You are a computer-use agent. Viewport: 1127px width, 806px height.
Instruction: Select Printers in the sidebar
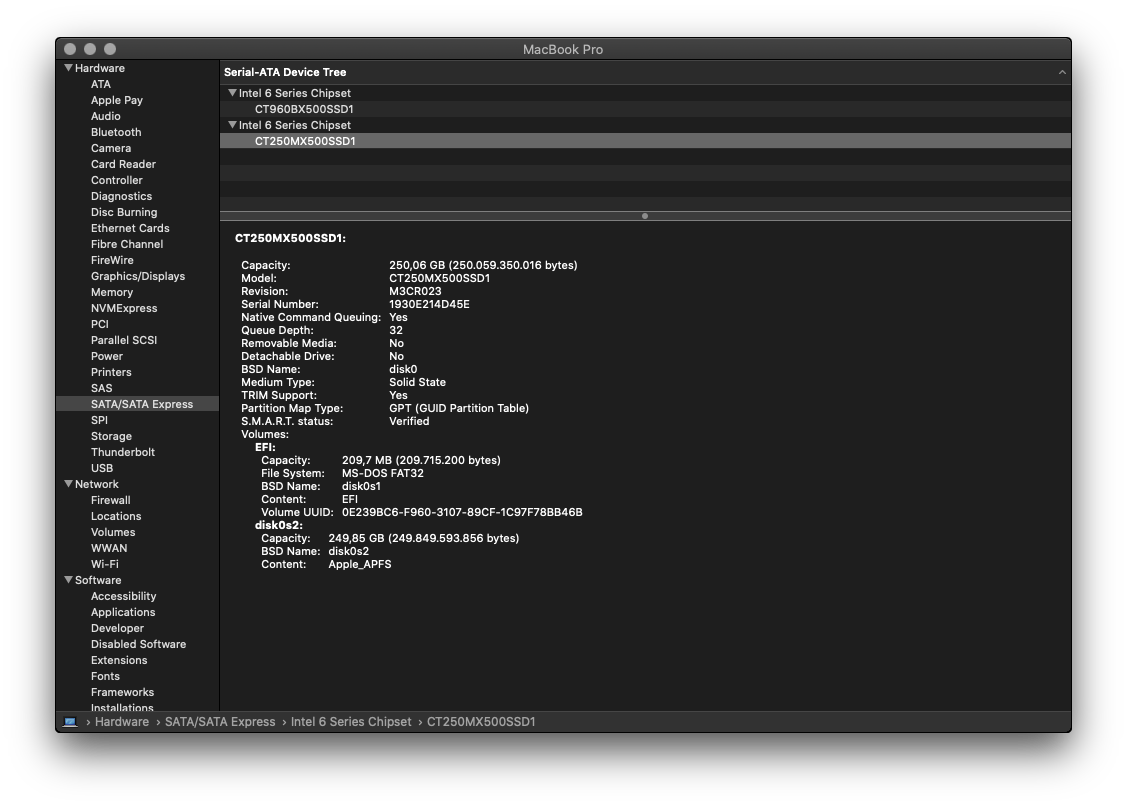111,372
